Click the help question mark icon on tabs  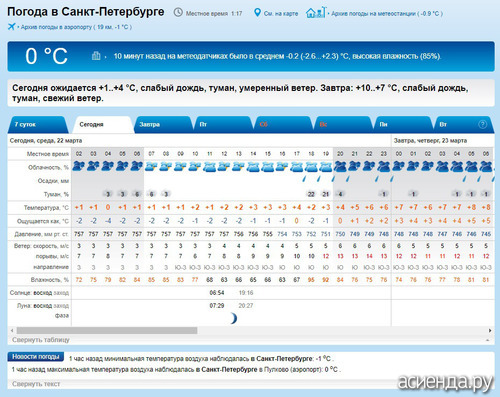pyautogui.click(x=482, y=124)
